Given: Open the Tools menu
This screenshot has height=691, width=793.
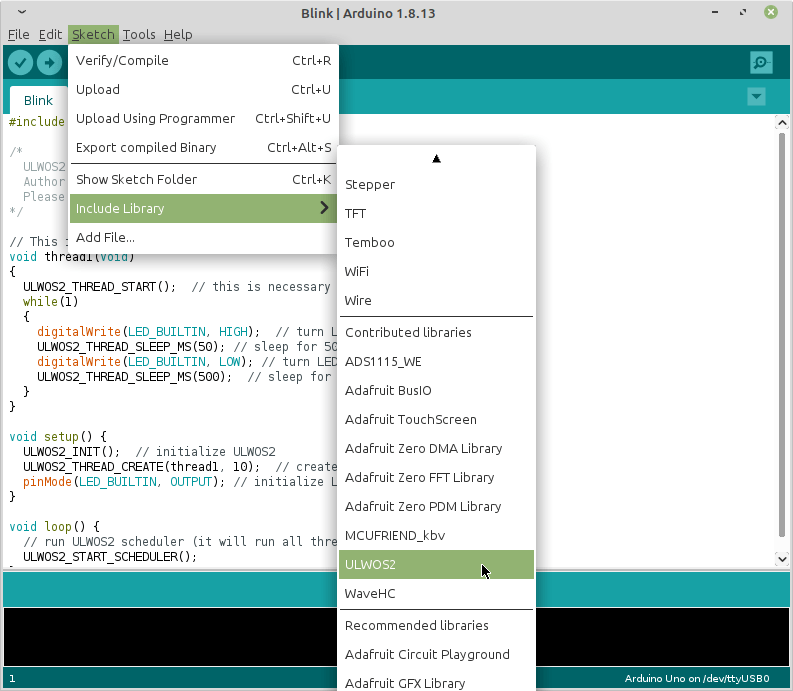Looking at the screenshot, I should click(139, 35).
